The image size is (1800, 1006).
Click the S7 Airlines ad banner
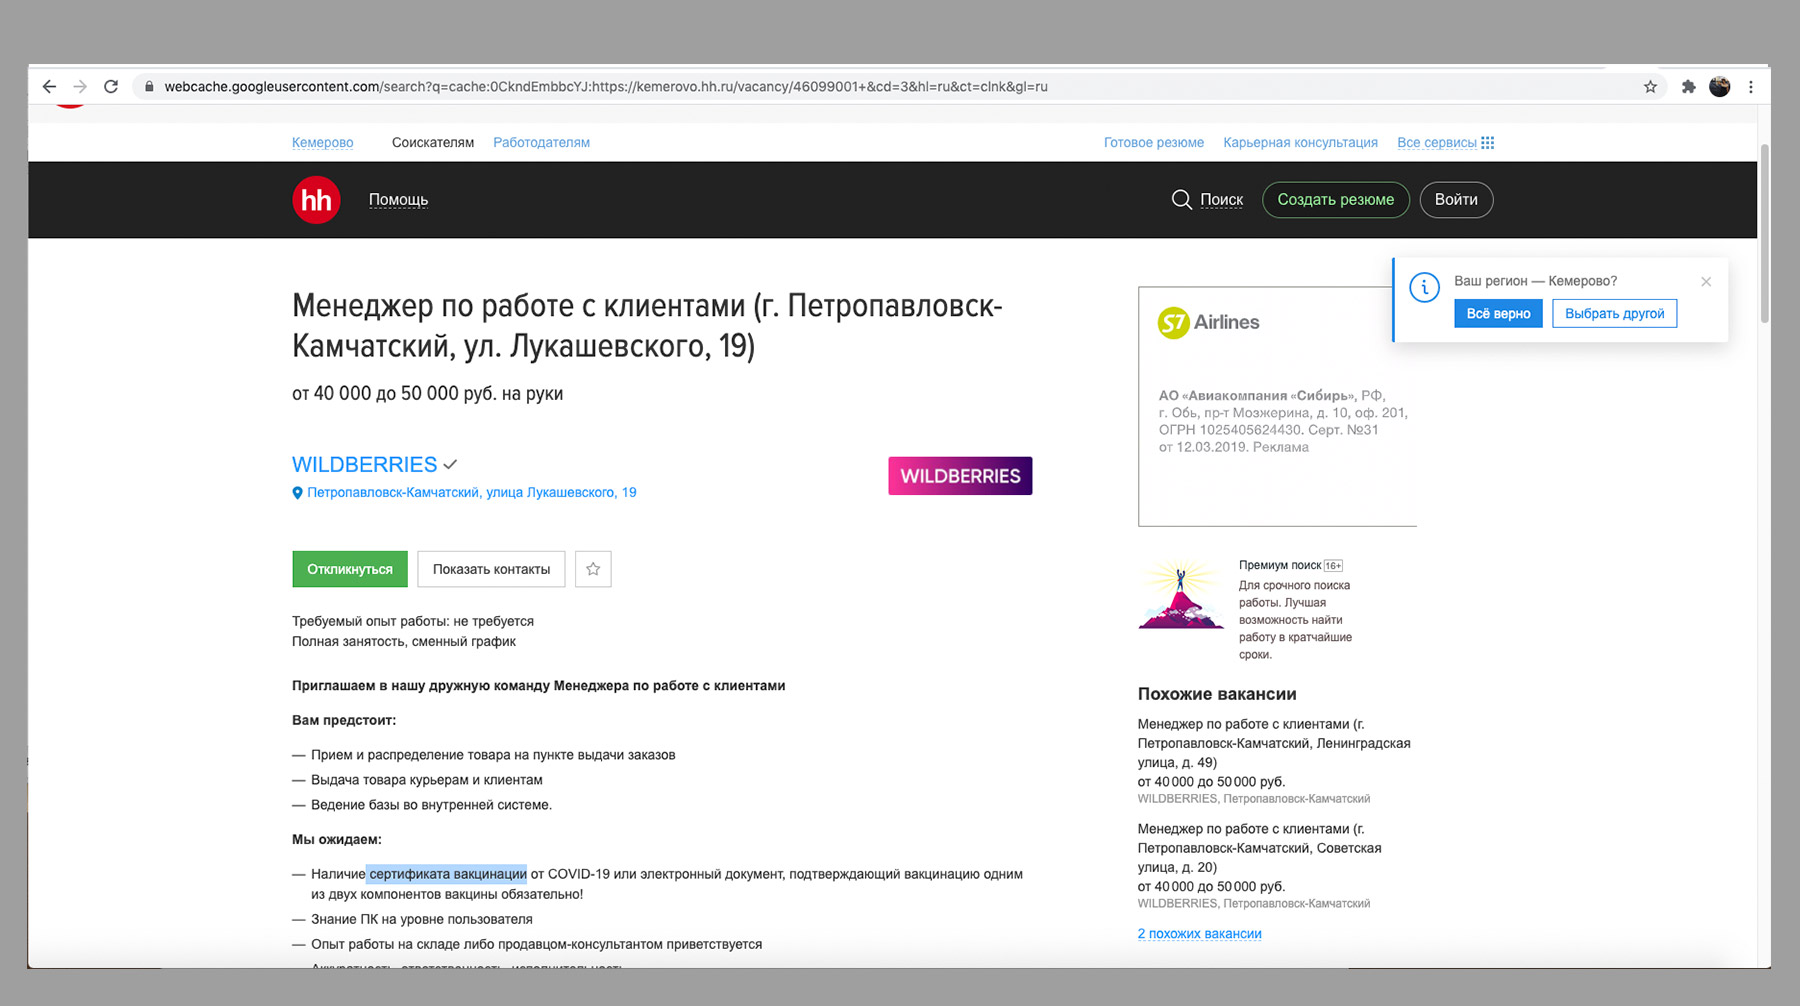[1277, 406]
